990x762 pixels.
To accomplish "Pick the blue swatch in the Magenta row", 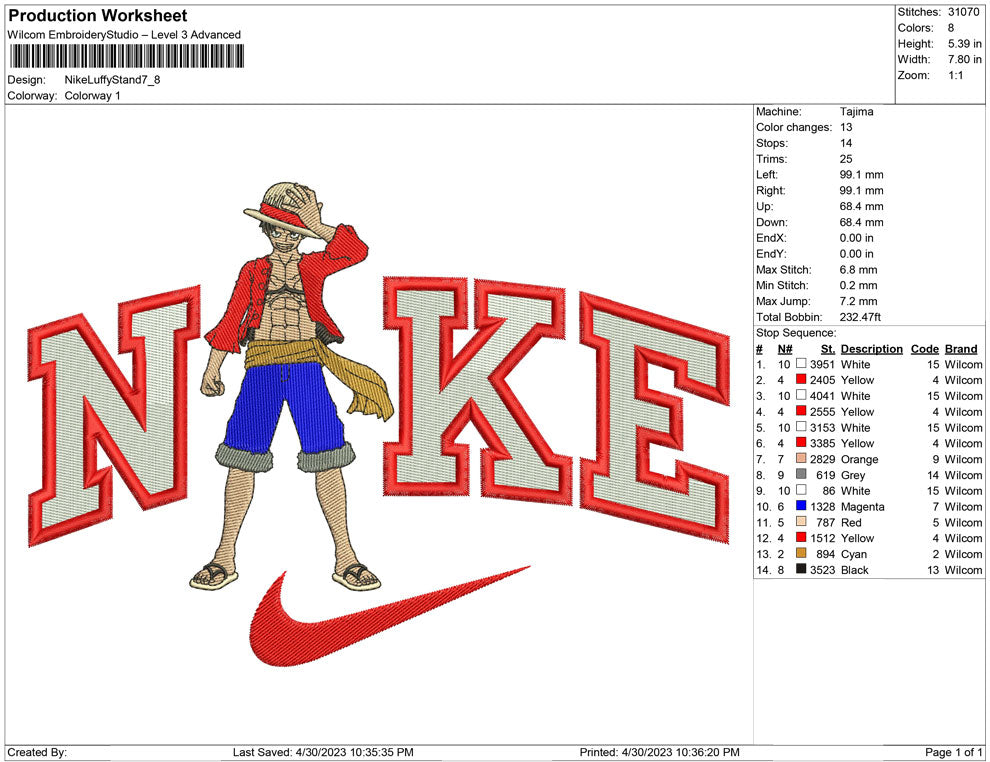I will coord(801,506).
